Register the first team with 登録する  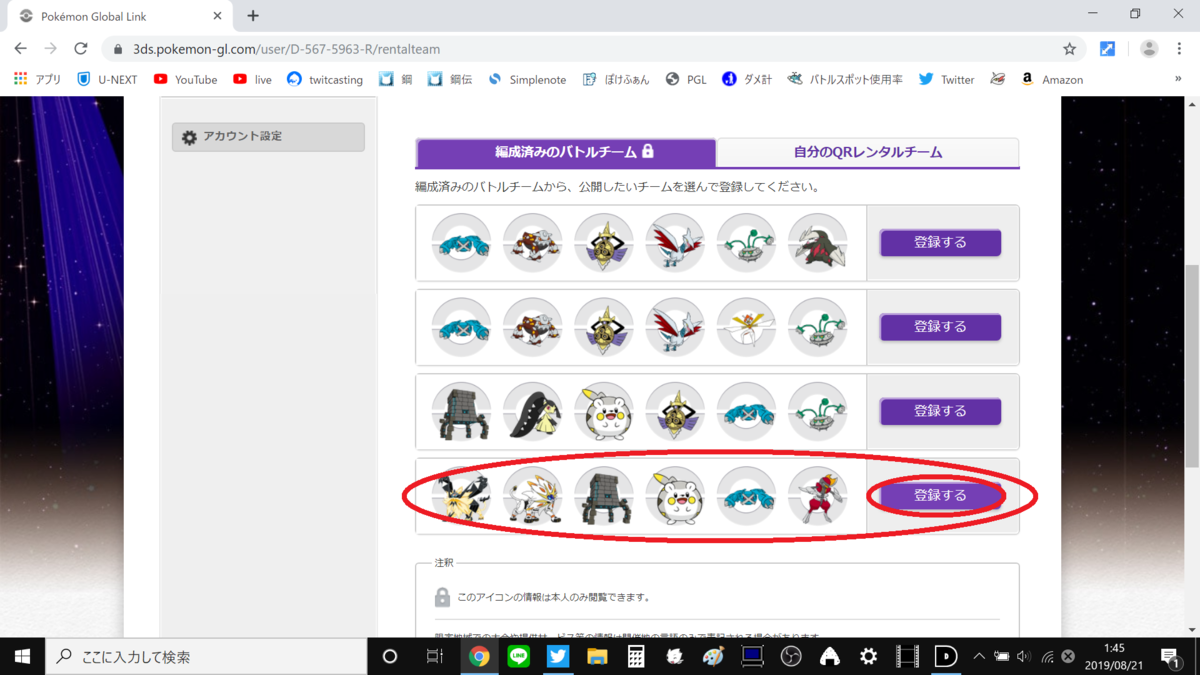tap(940, 243)
